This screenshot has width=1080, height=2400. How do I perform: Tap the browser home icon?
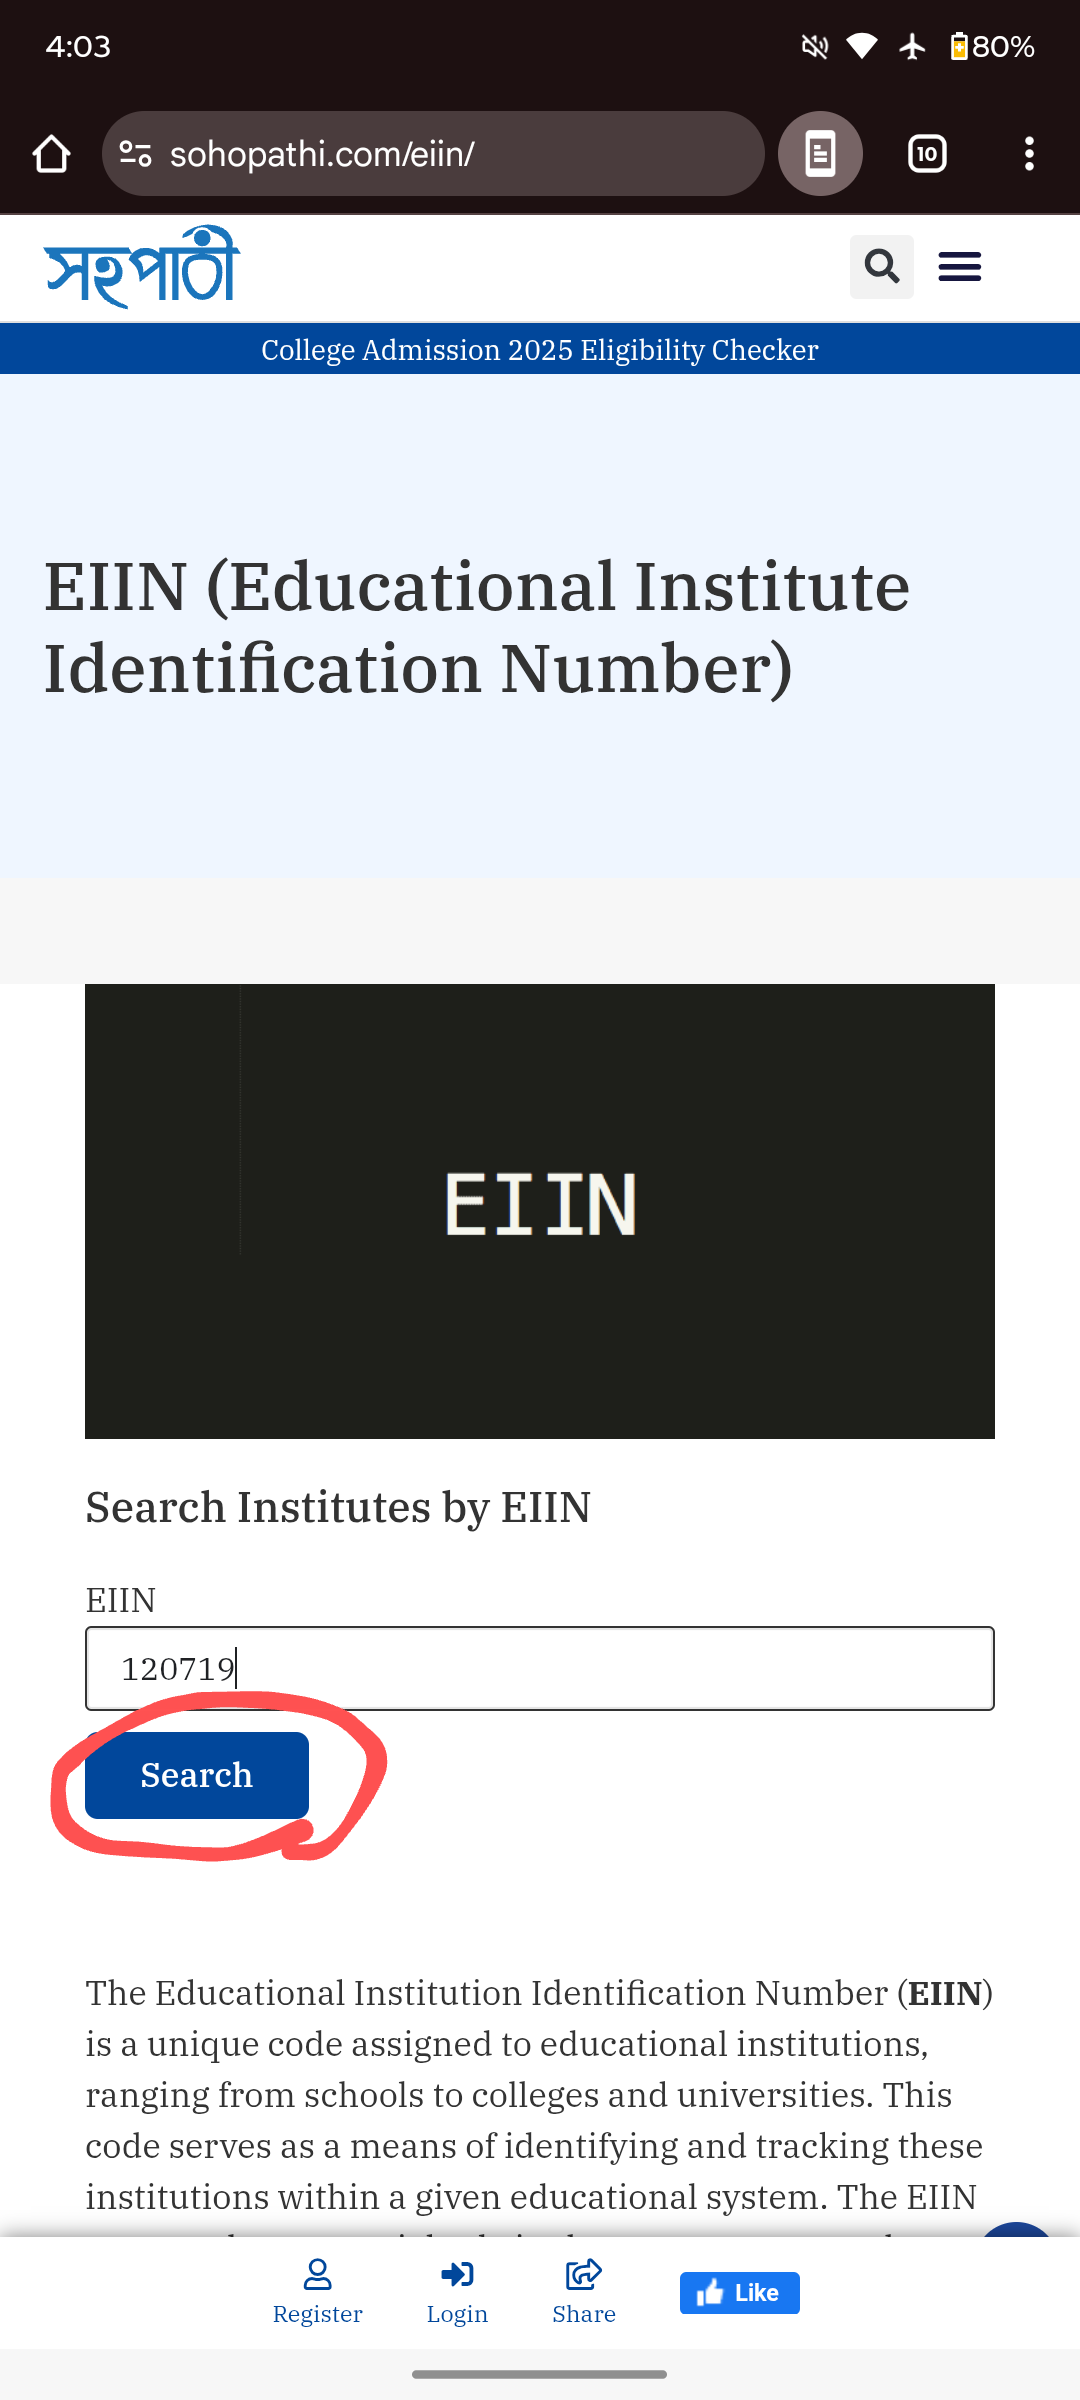(x=51, y=154)
